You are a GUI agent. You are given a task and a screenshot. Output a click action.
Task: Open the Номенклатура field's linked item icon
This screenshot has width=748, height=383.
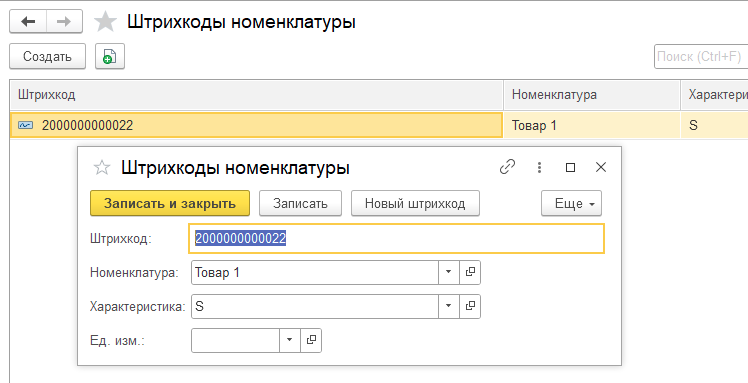coord(470,272)
